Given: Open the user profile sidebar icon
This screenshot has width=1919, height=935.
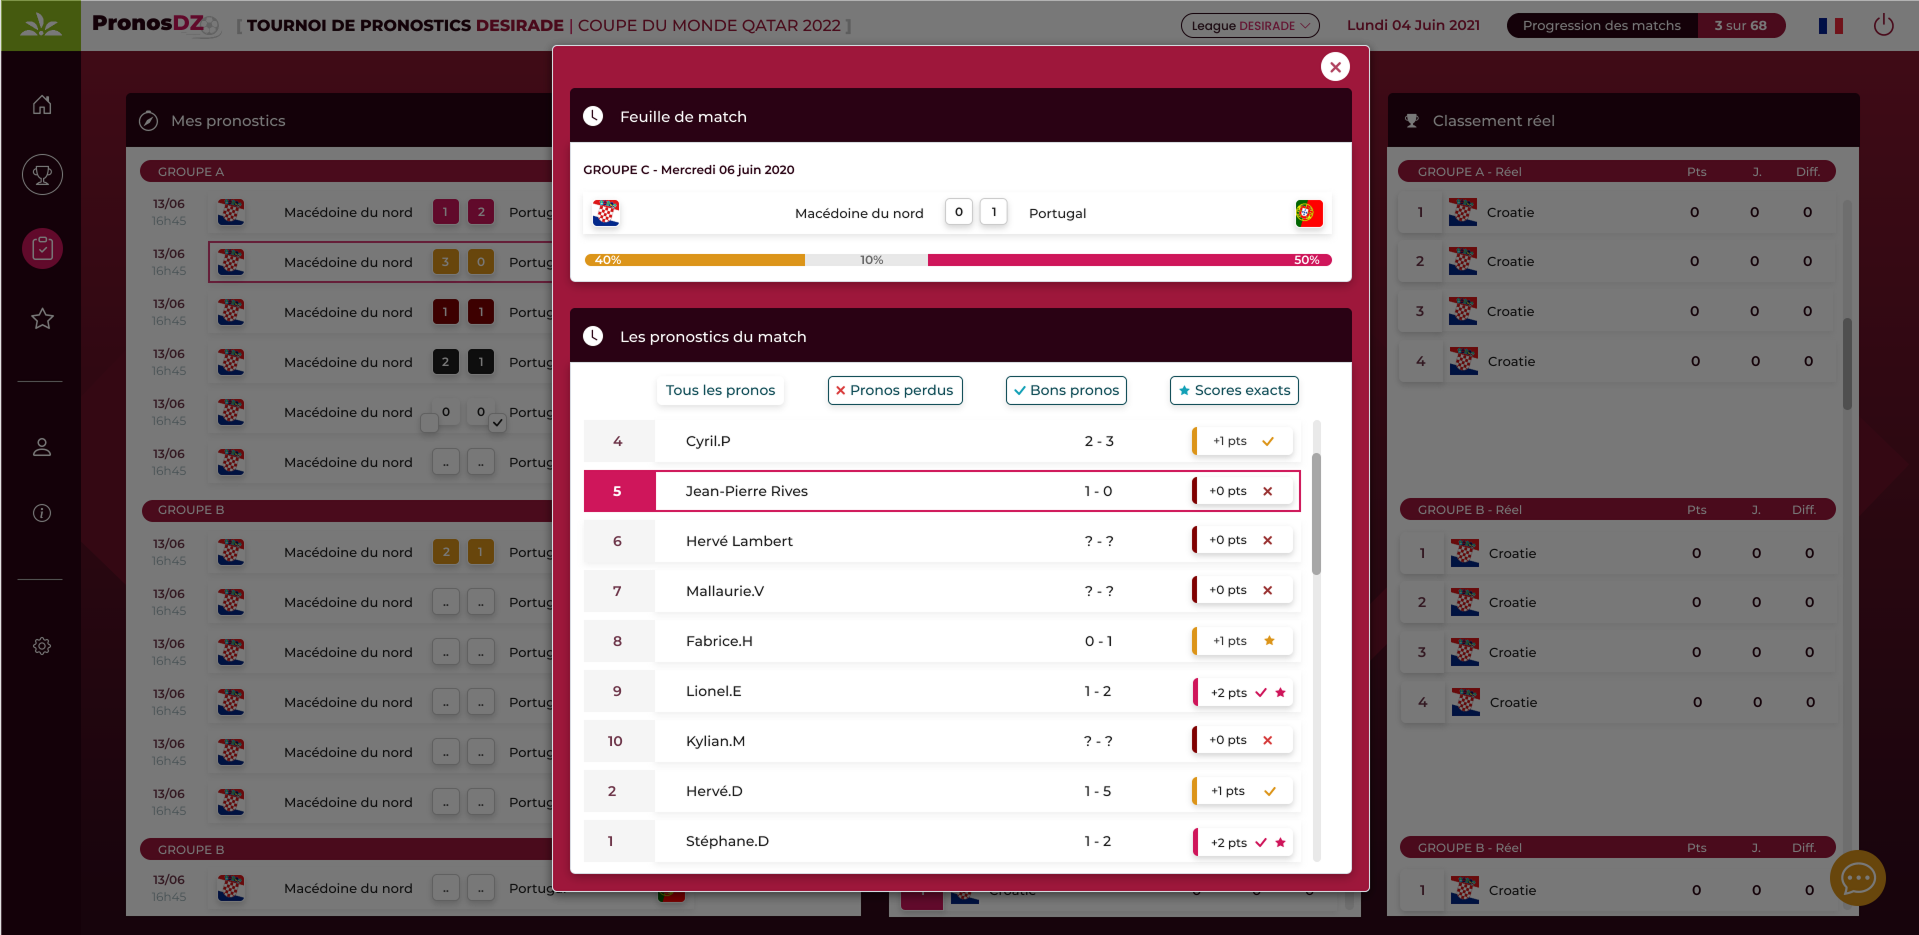Looking at the screenshot, I should tap(42, 447).
